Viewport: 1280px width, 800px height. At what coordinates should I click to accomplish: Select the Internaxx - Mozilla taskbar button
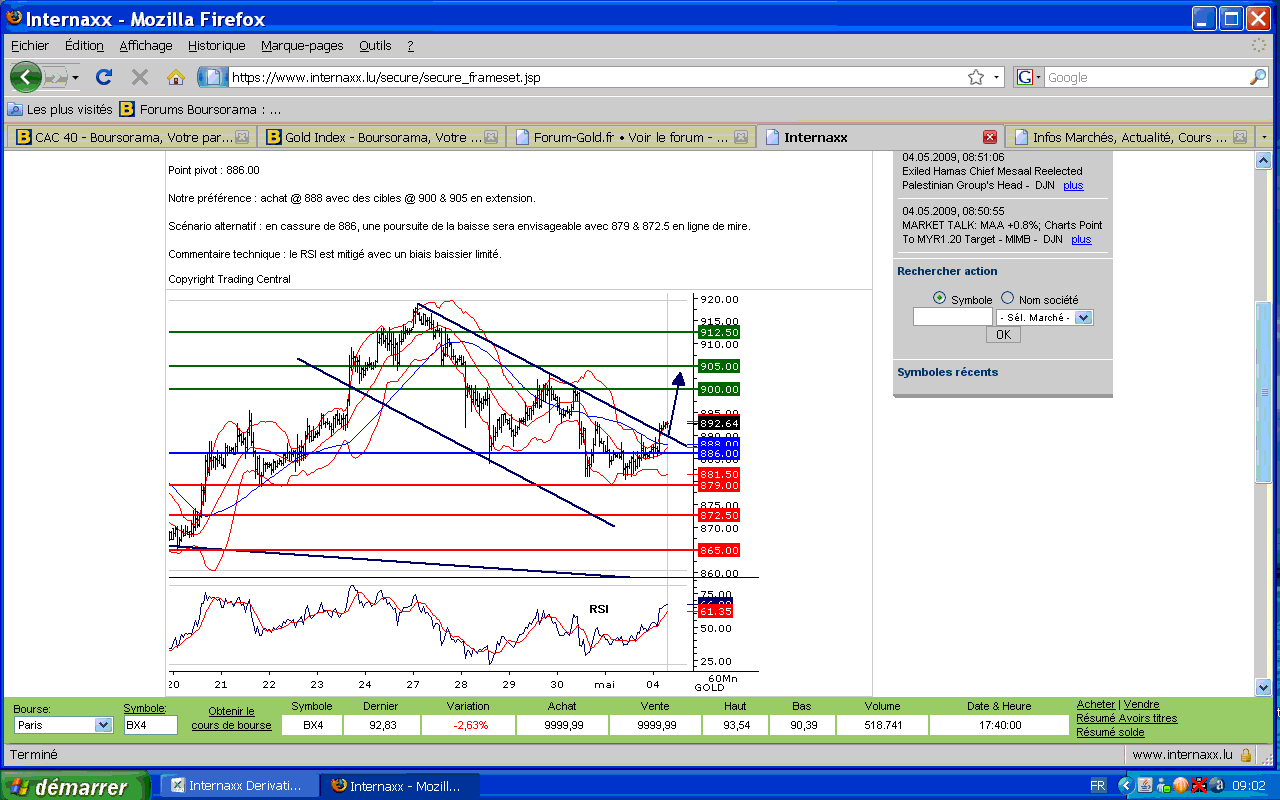tap(400, 786)
